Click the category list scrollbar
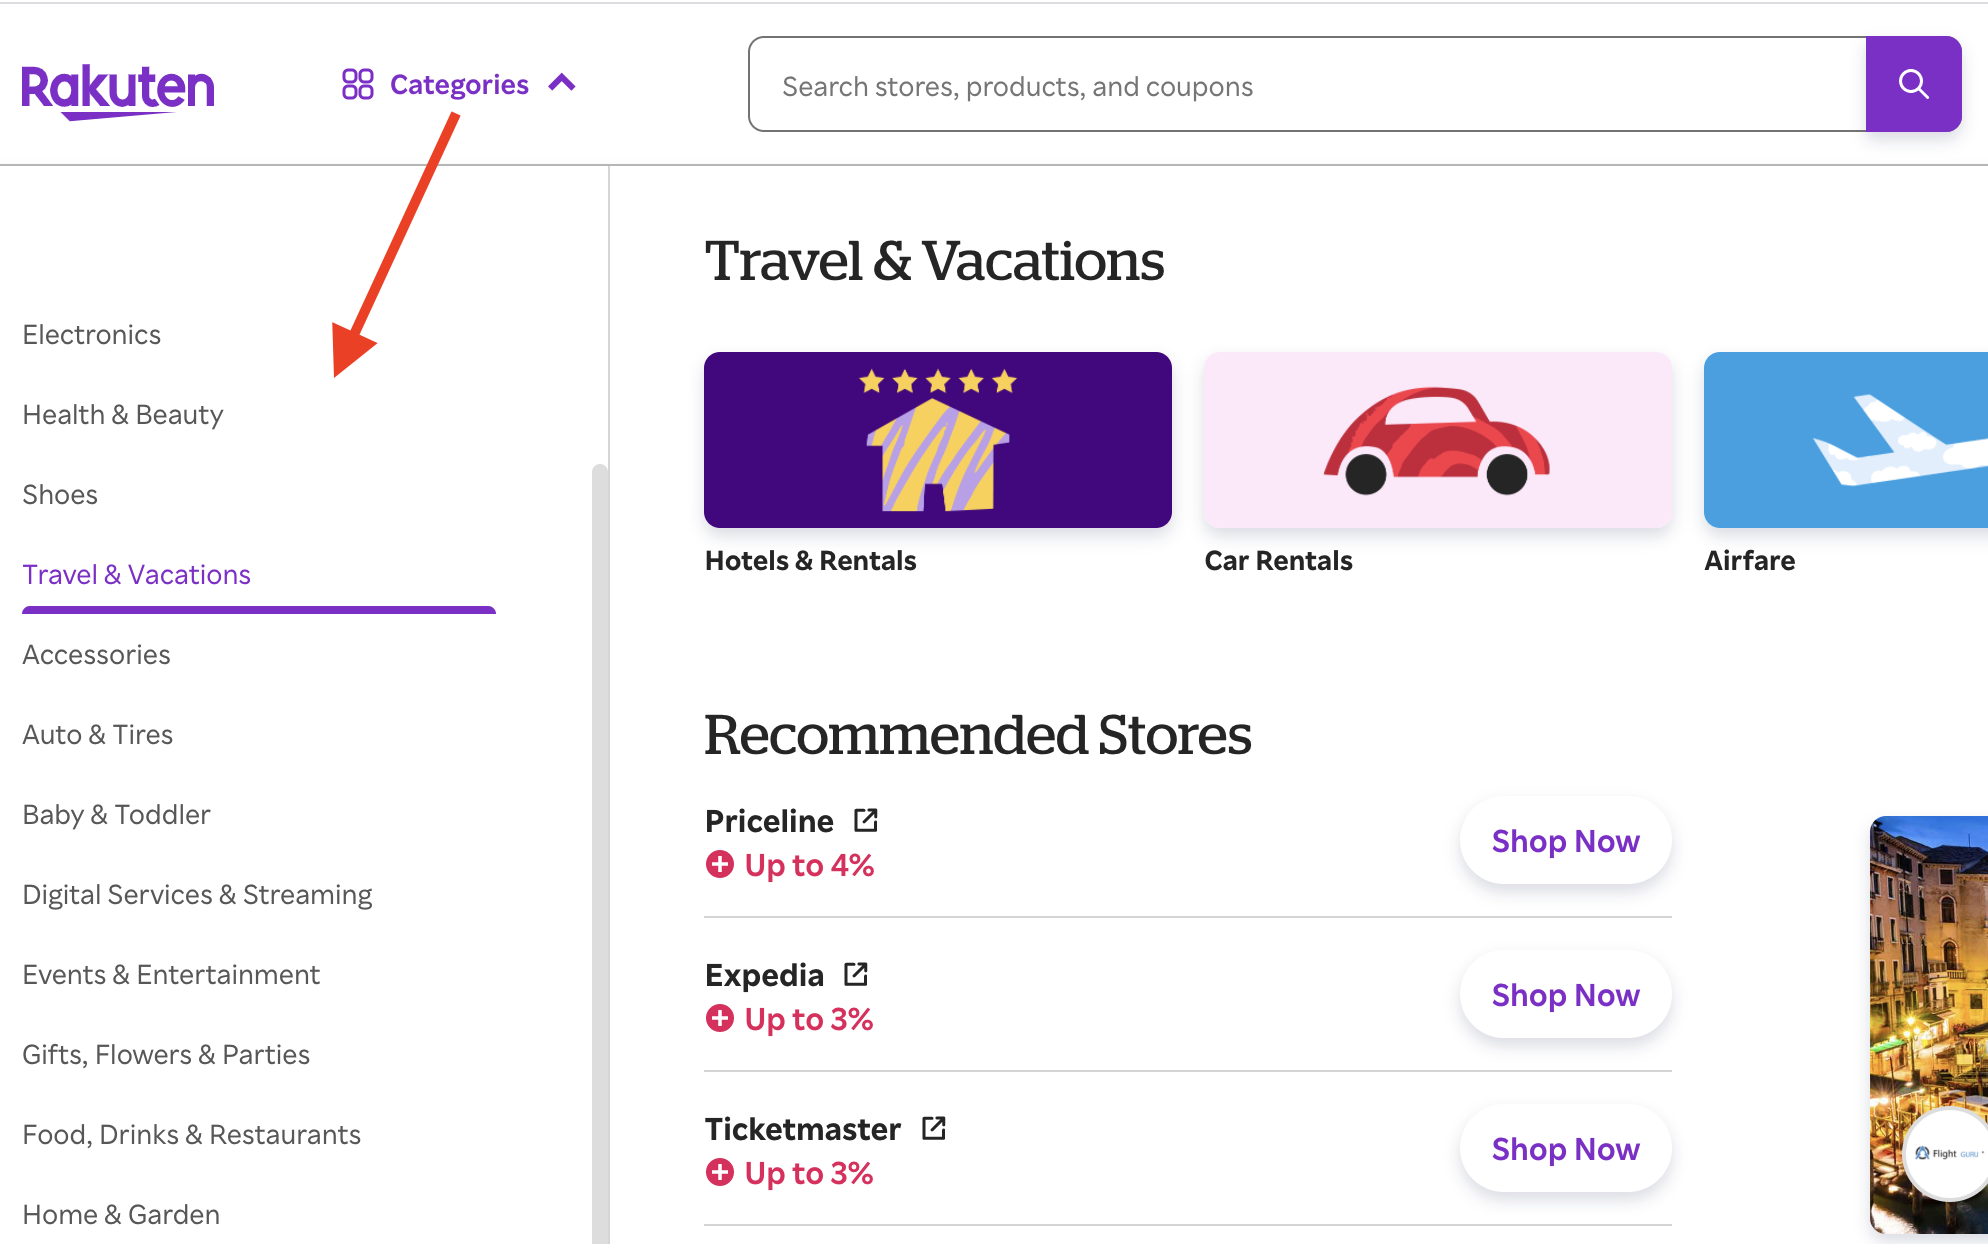Viewport: 1988px width, 1244px height. click(x=600, y=853)
